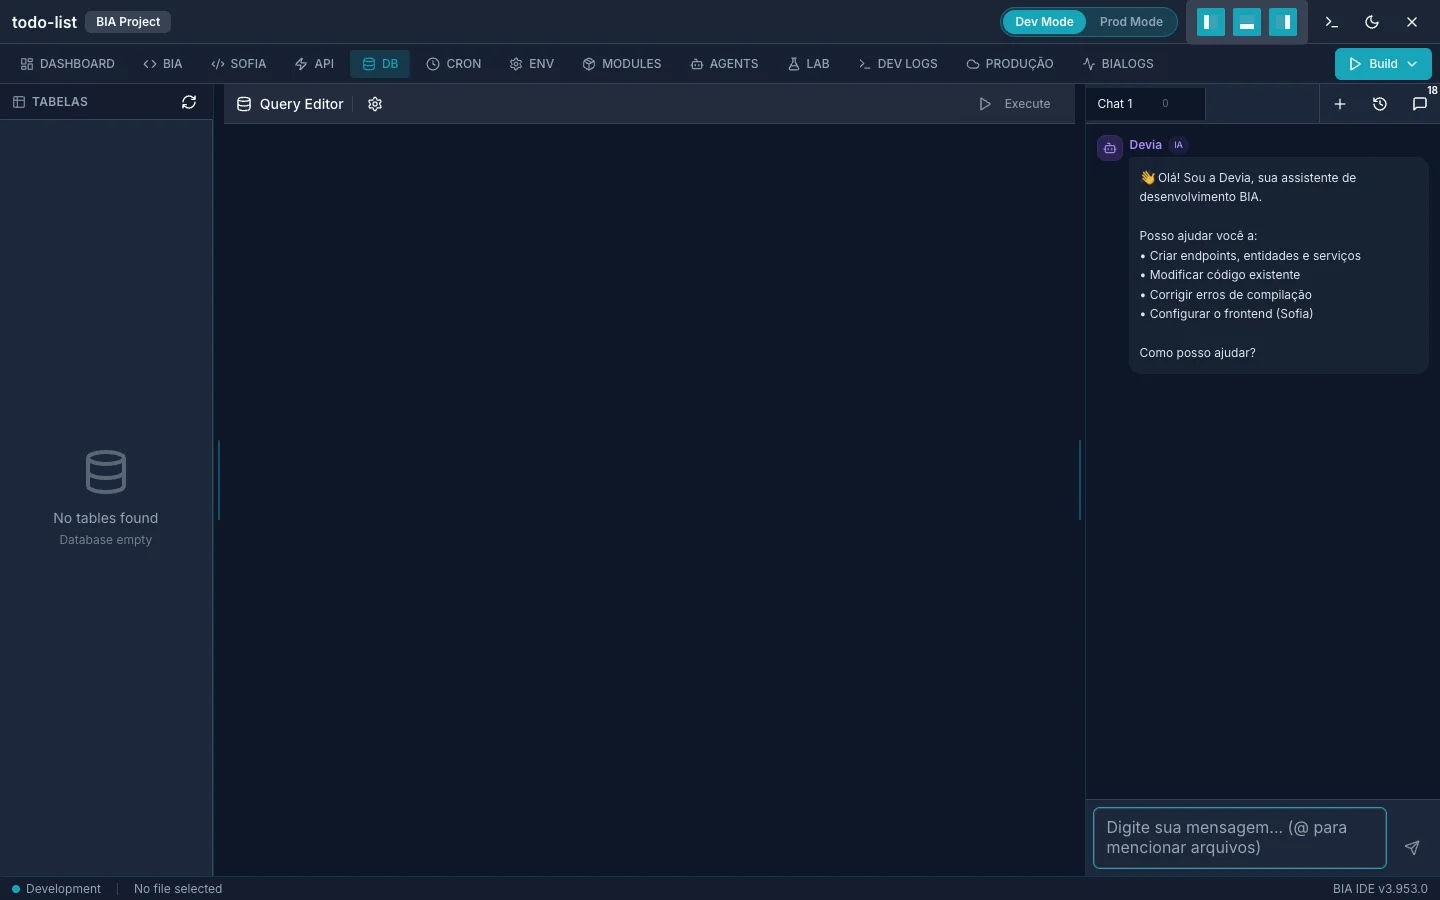The height and width of the screenshot is (900, 1440).
Task: Open chat history clock icon
Action: pos(1380,104)
